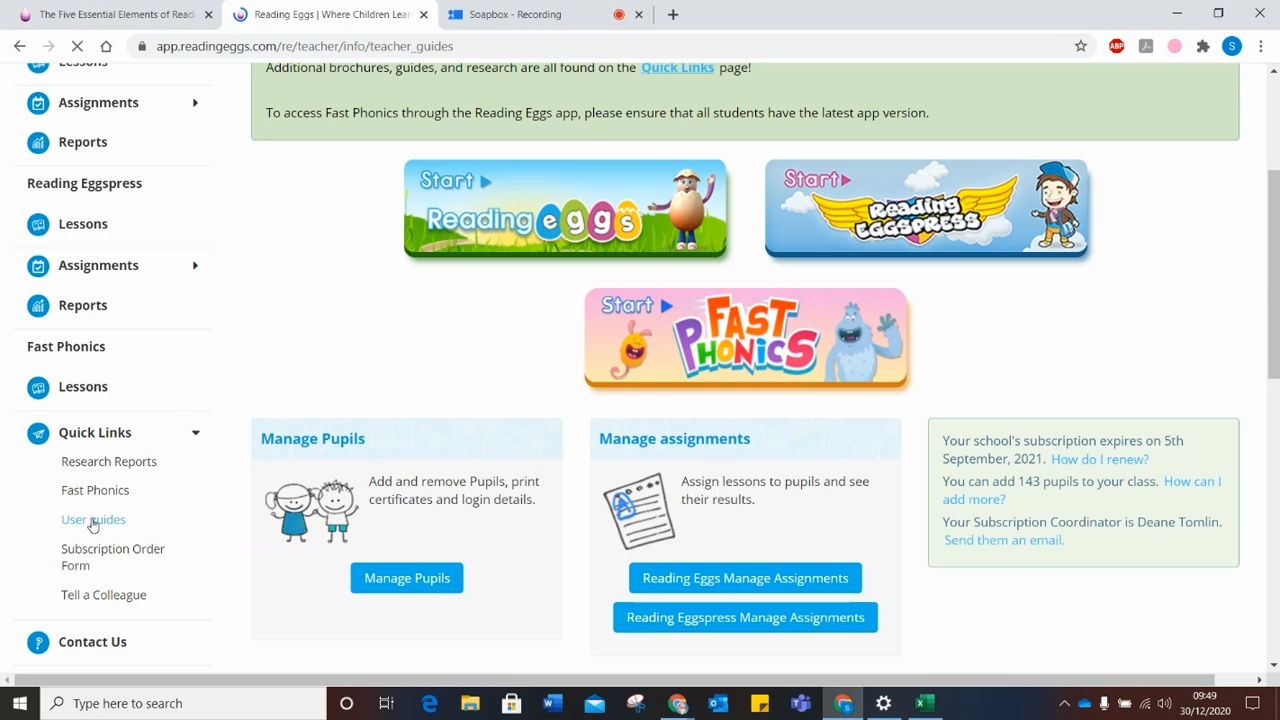
Task: Bookmark this page with the star icon
Action: tap(1081, 46)
